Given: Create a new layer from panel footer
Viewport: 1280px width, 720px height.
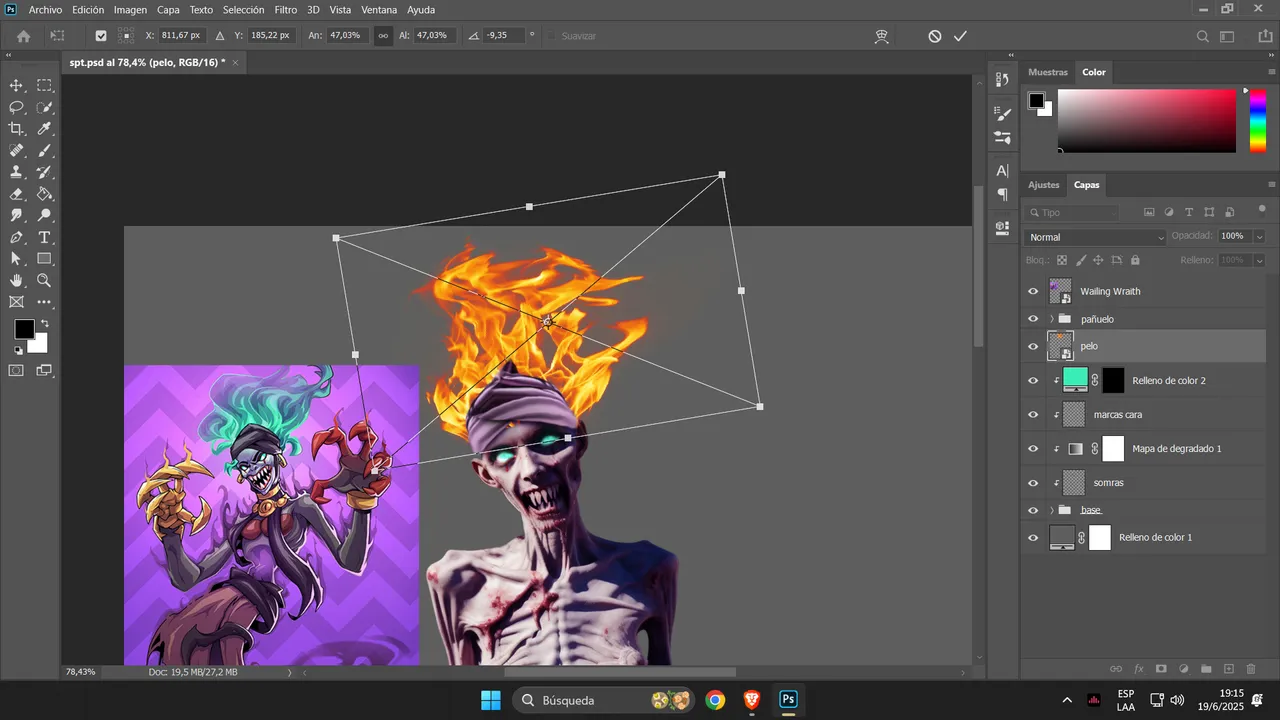Looking at the screenshot, I should tap(1229, 668).
